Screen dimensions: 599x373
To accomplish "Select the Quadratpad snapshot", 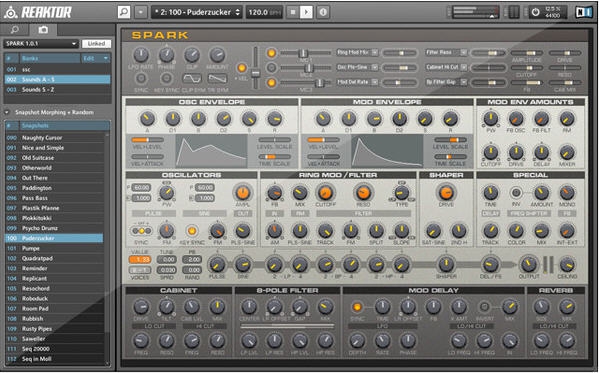I will [54, 258].
